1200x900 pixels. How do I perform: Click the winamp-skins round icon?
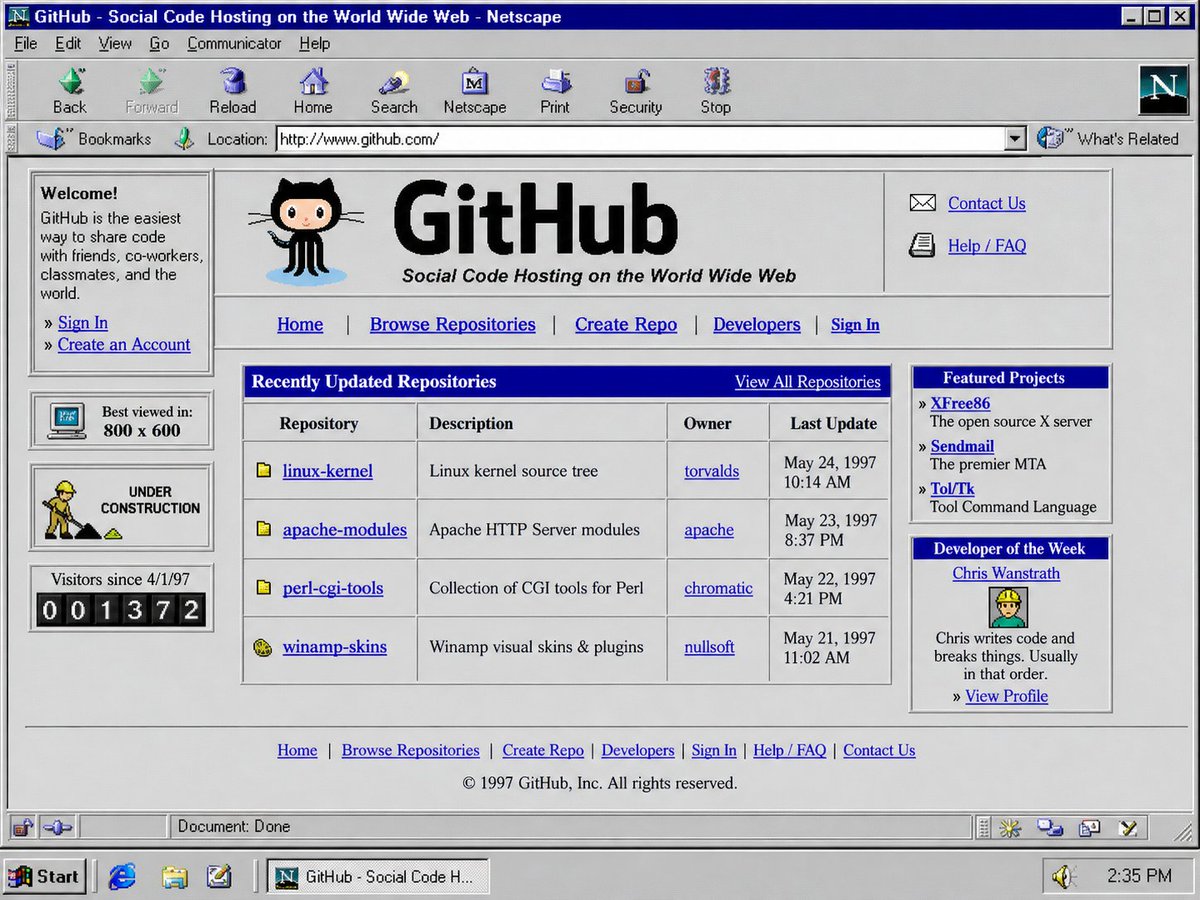[x=263, y=647]
